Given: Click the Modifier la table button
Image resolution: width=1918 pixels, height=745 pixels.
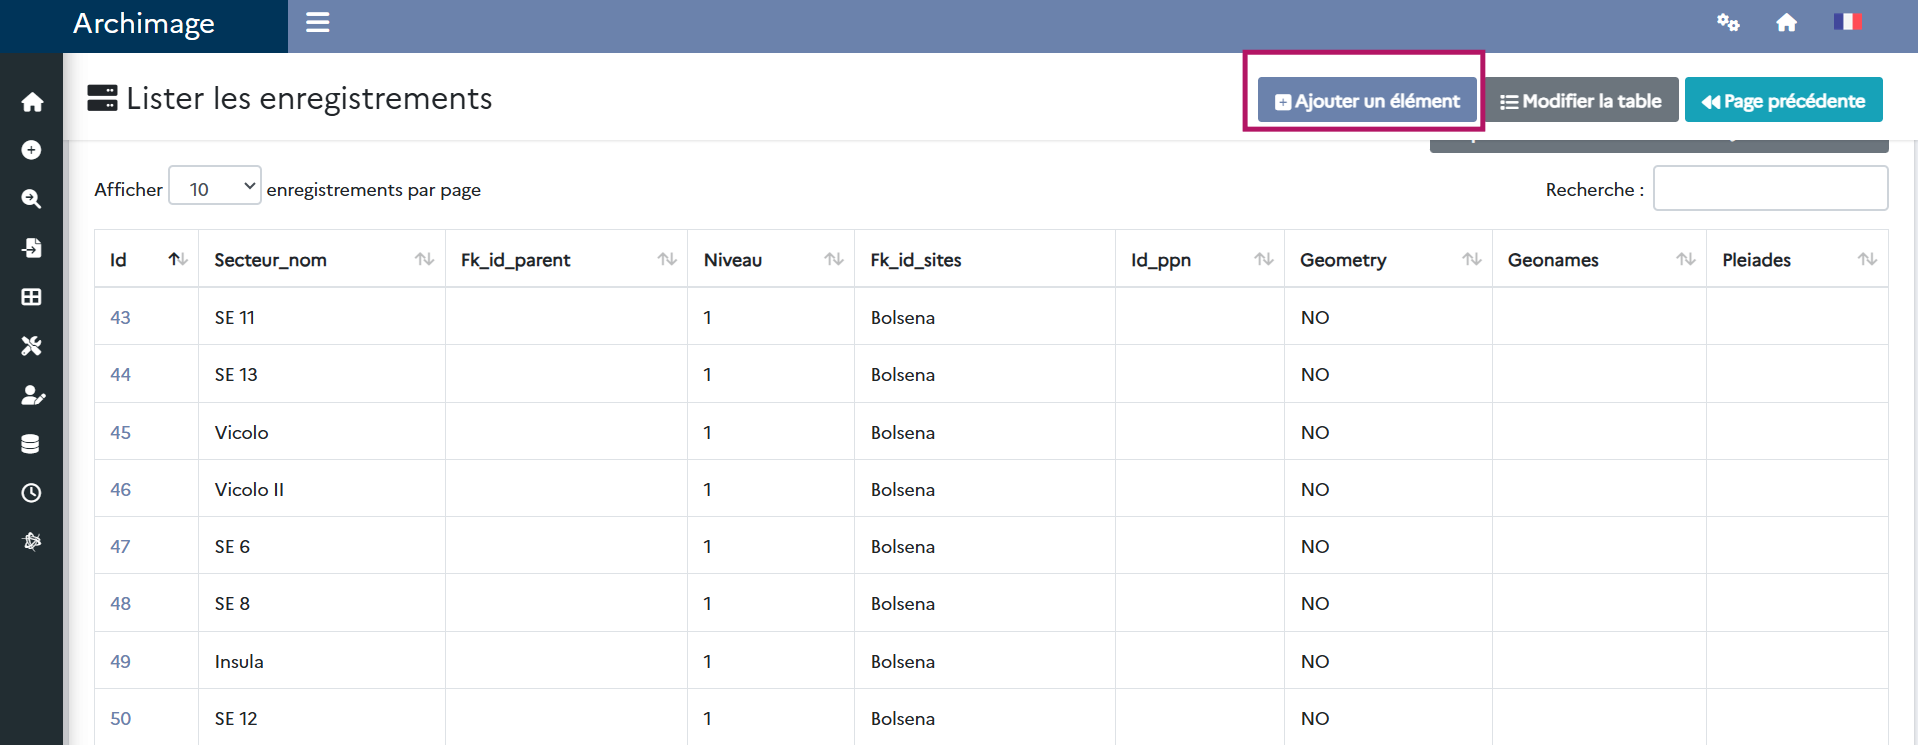Looking at the screenshot, I should pyautogui.click(x=1580, y=101).
